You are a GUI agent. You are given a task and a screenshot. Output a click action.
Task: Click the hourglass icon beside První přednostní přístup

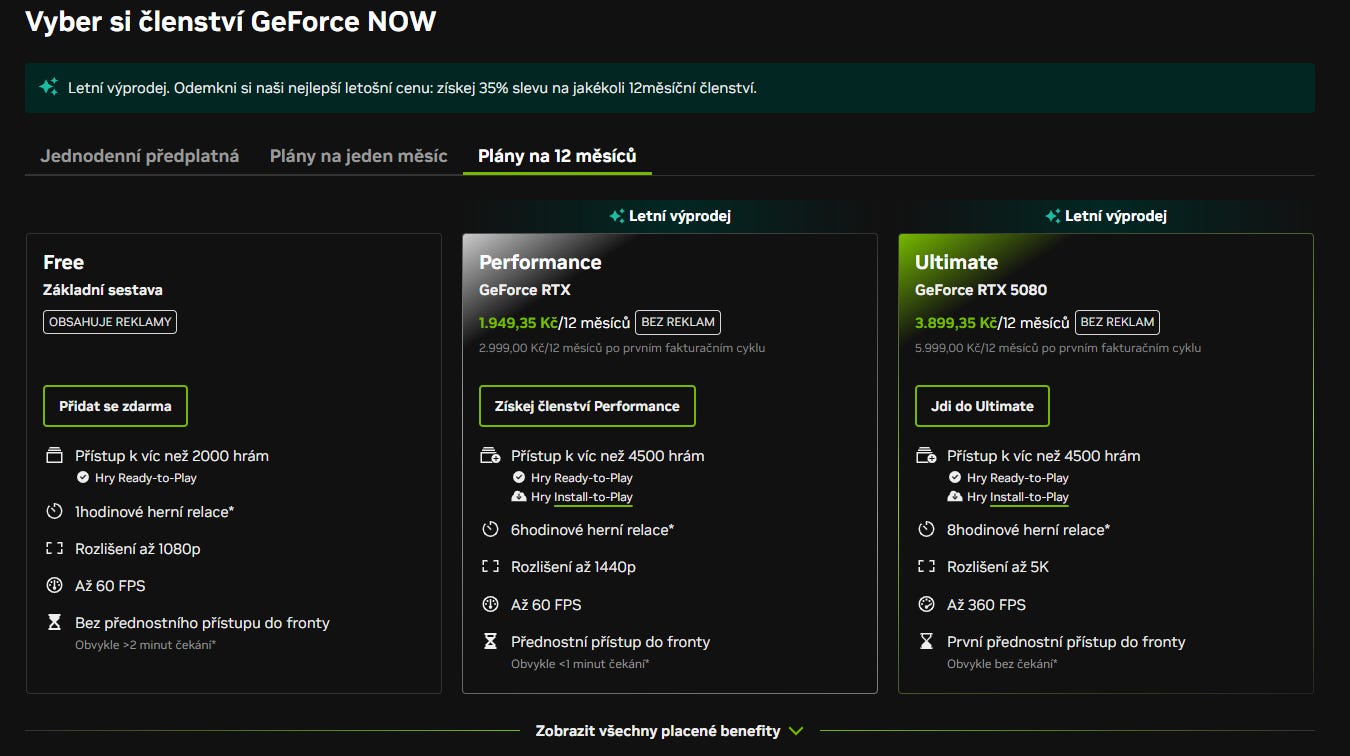pos(927,642)
